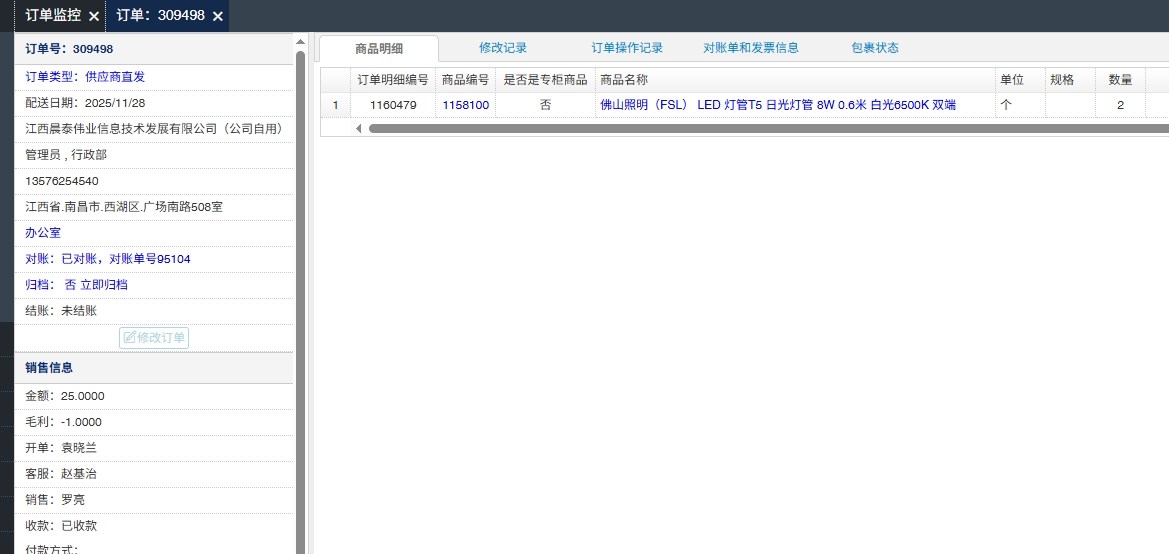This screenshot has width=1169, height=554.
Task: Click the left arrow of horizontal scrollbar
Action: (x=359, y=128)
